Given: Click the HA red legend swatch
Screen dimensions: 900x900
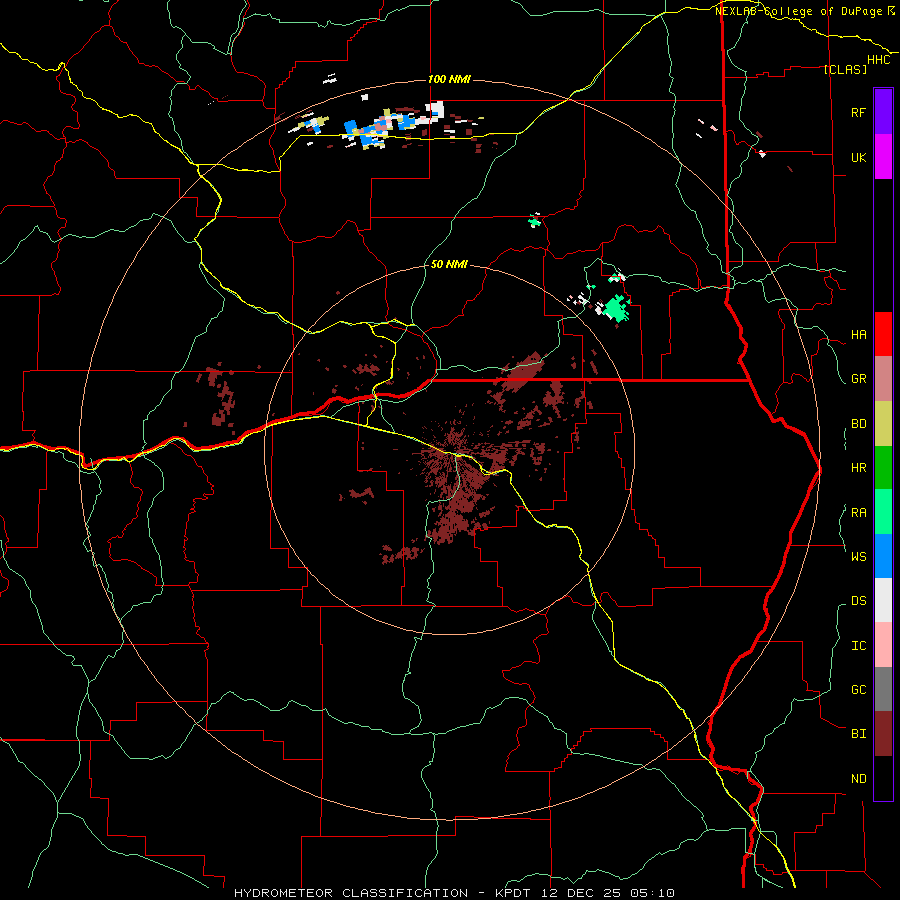Looking at the screenshot, I should (x=883, y=334).
